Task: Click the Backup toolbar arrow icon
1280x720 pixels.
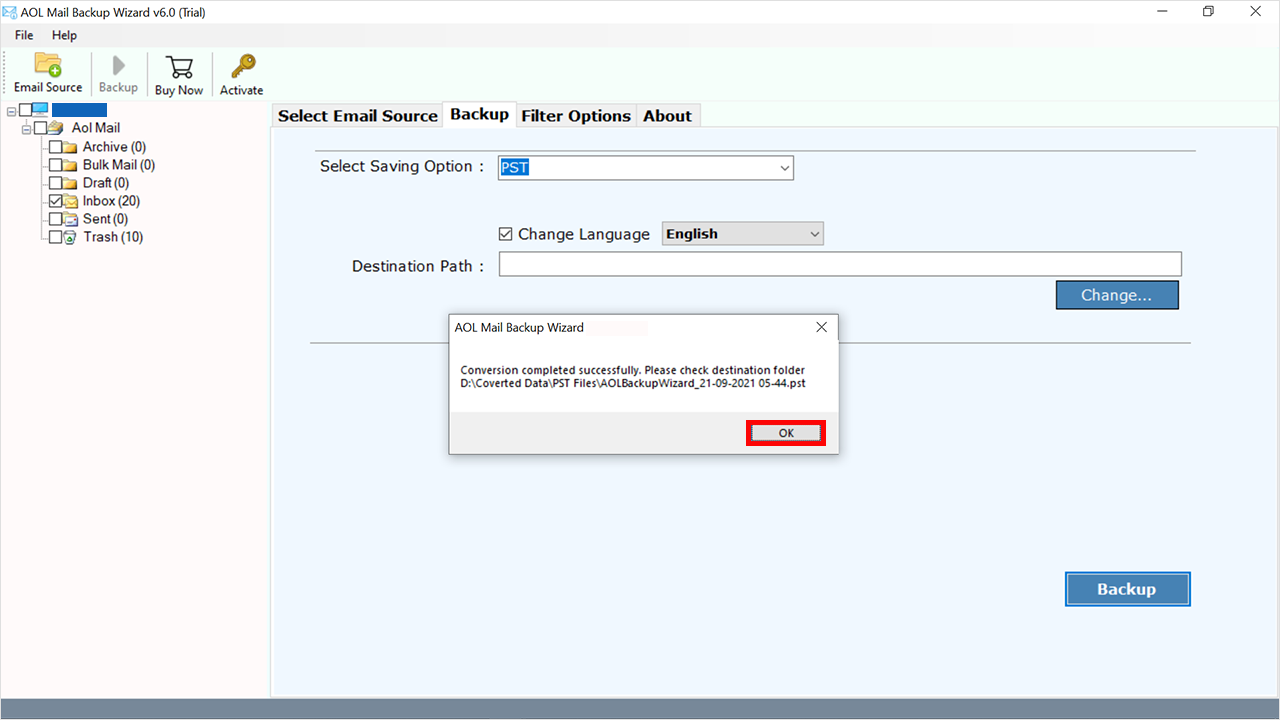Action: [x=118, y=65]
